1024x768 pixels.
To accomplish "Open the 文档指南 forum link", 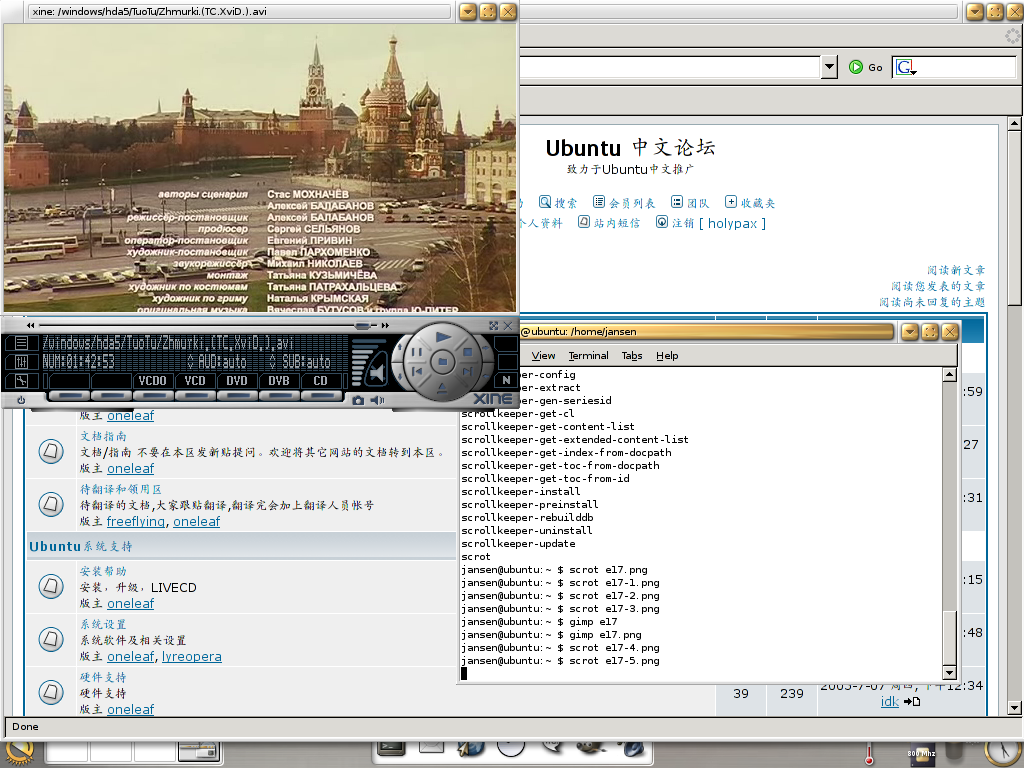I will pos(103,436).
